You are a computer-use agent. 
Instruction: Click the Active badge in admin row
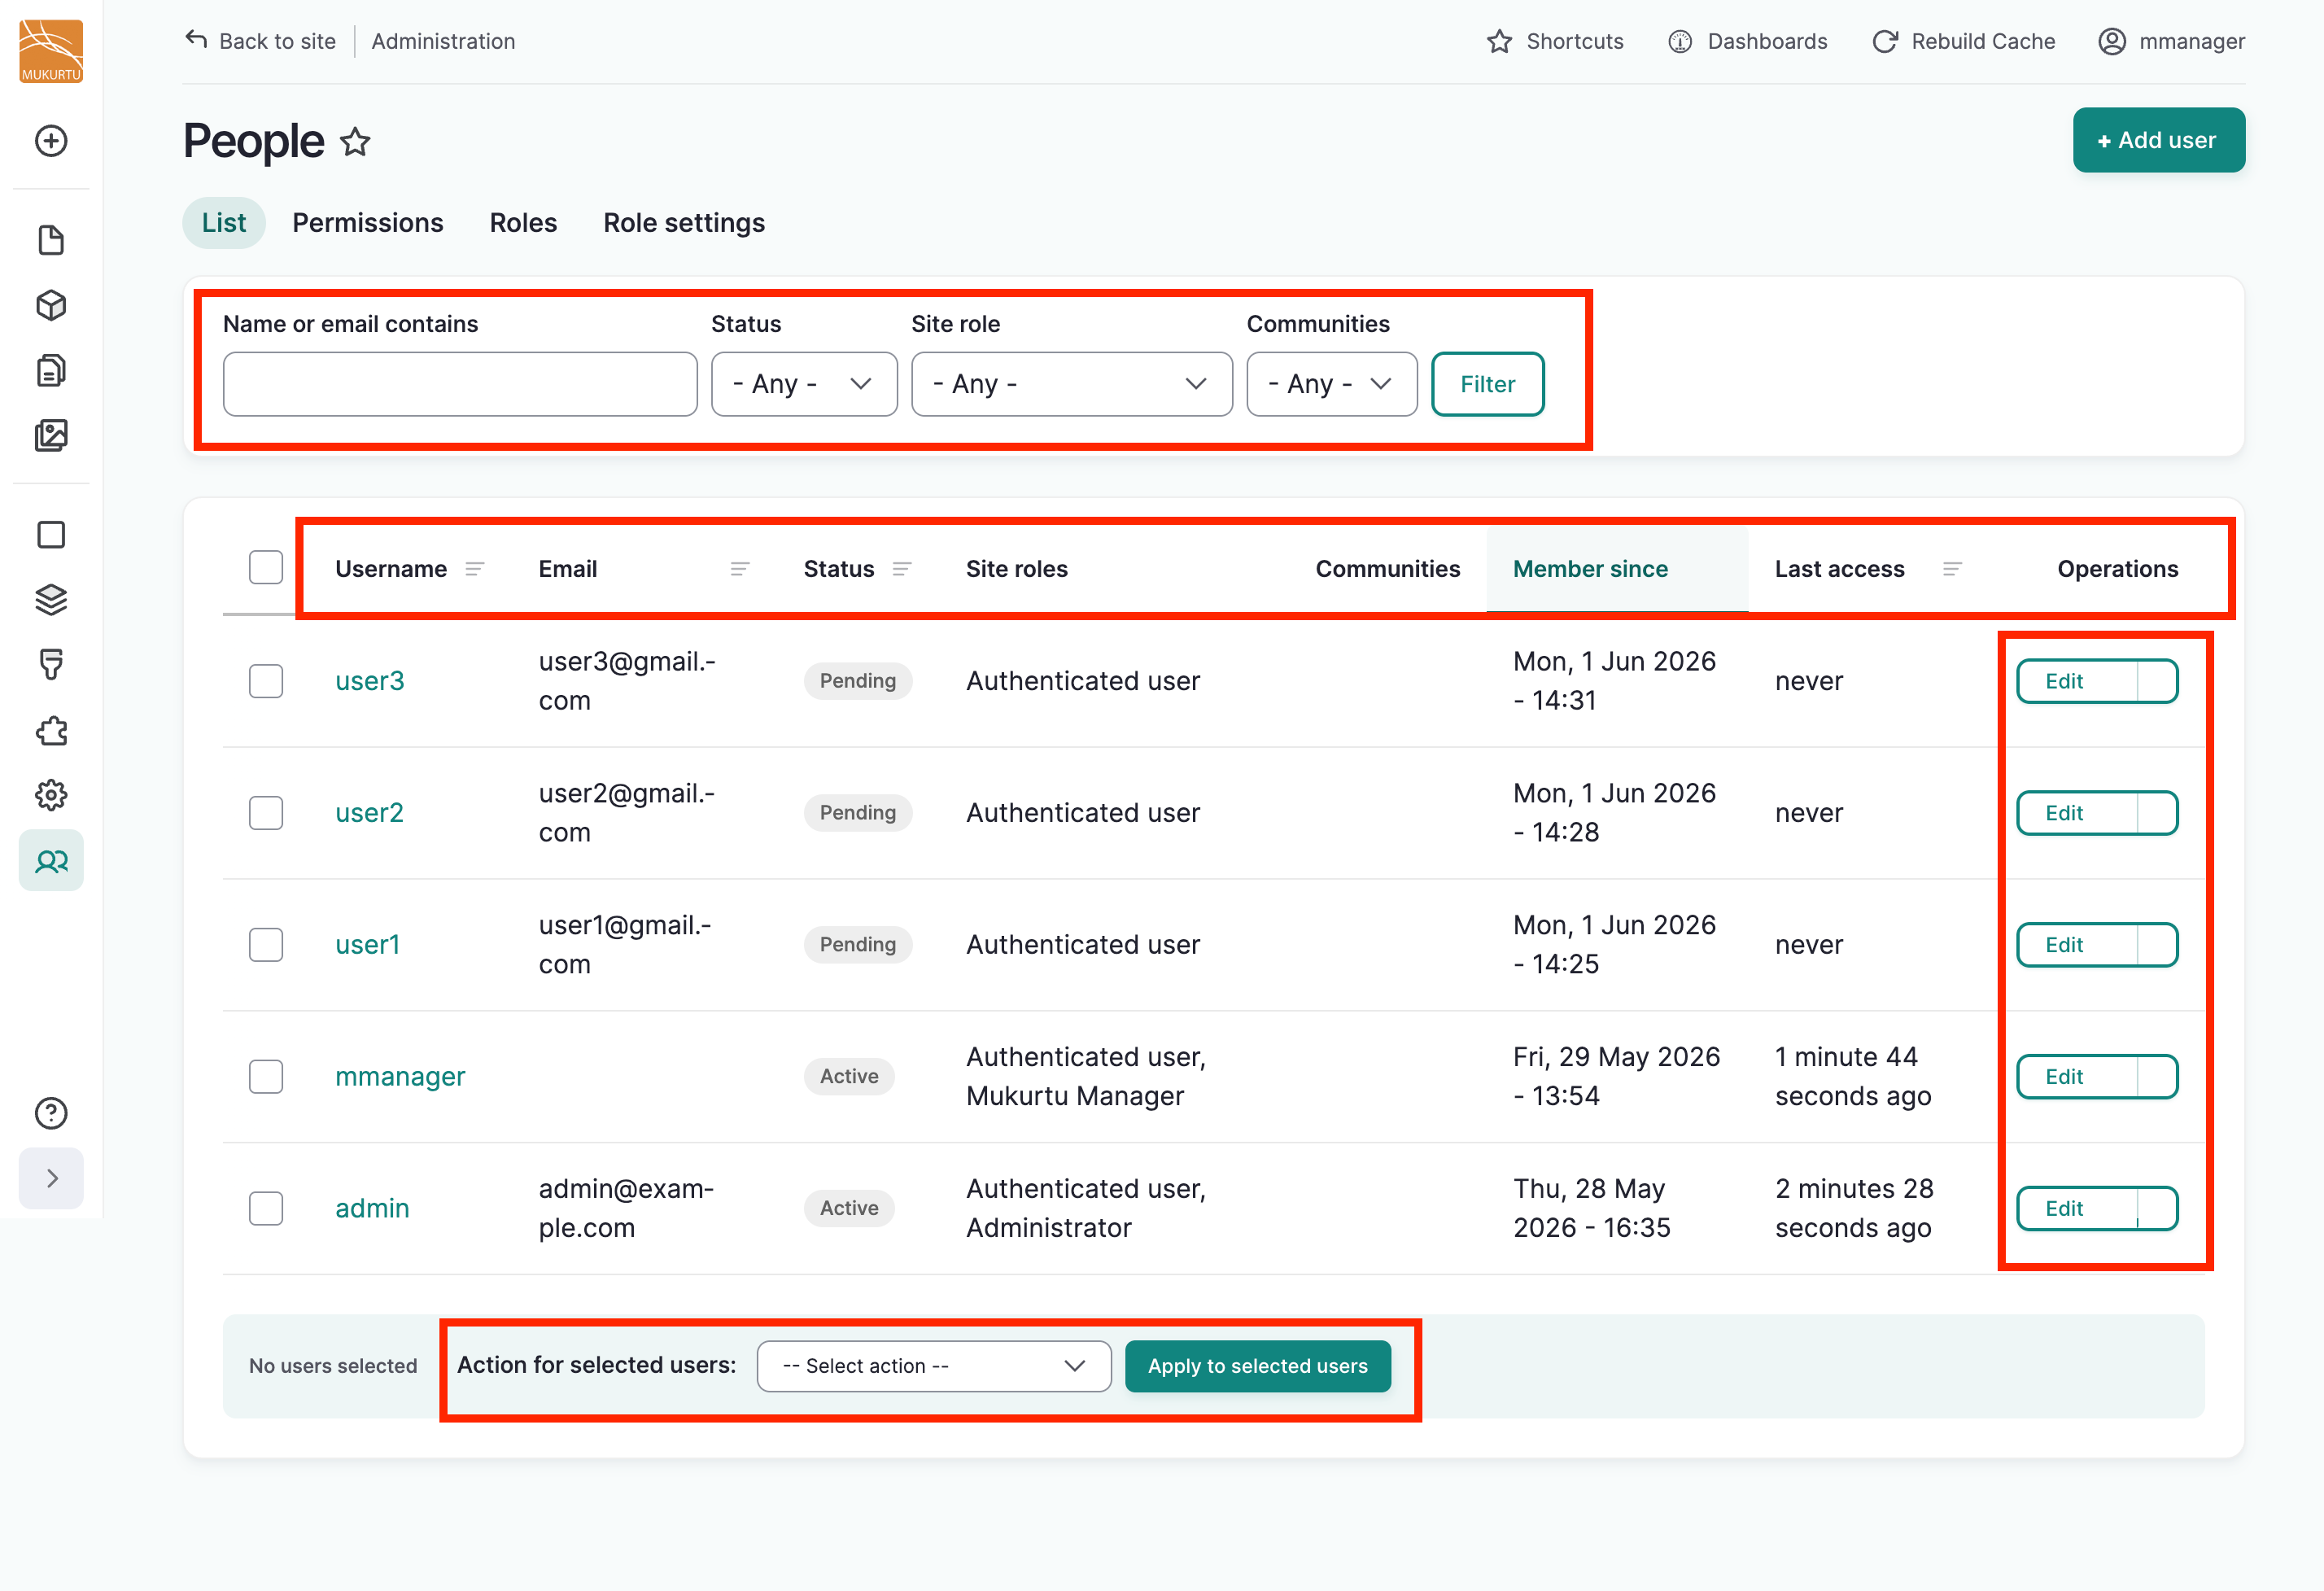(x=849, y=1209)
